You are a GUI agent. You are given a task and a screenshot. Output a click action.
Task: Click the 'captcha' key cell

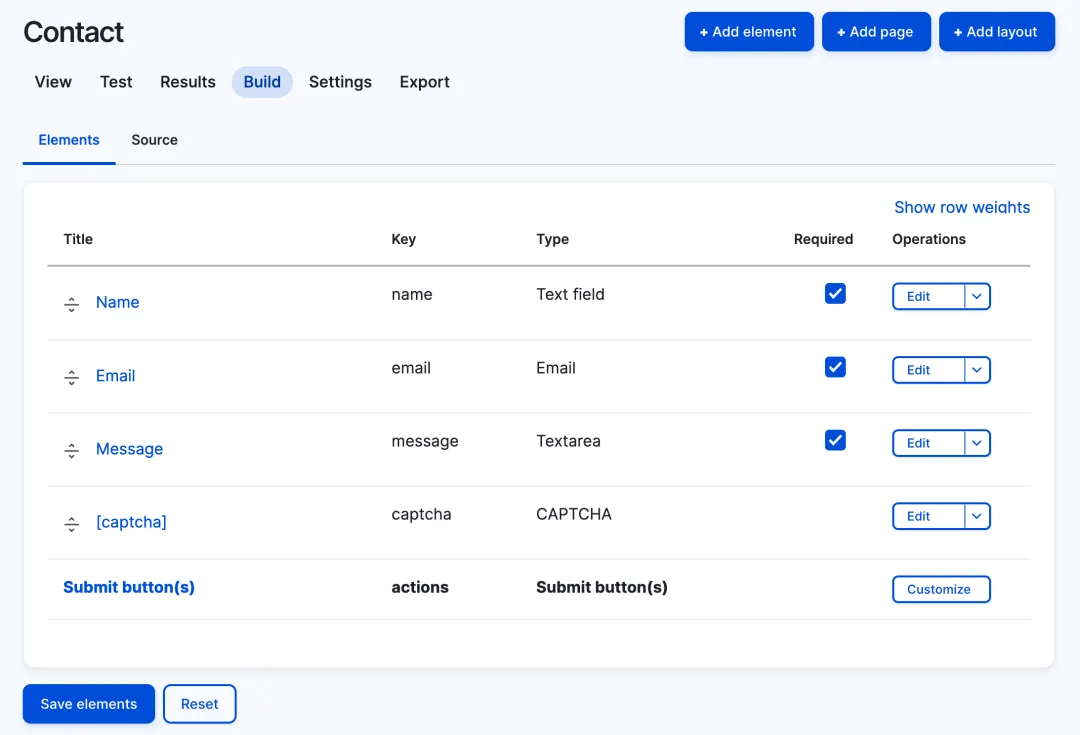(422, 515)
